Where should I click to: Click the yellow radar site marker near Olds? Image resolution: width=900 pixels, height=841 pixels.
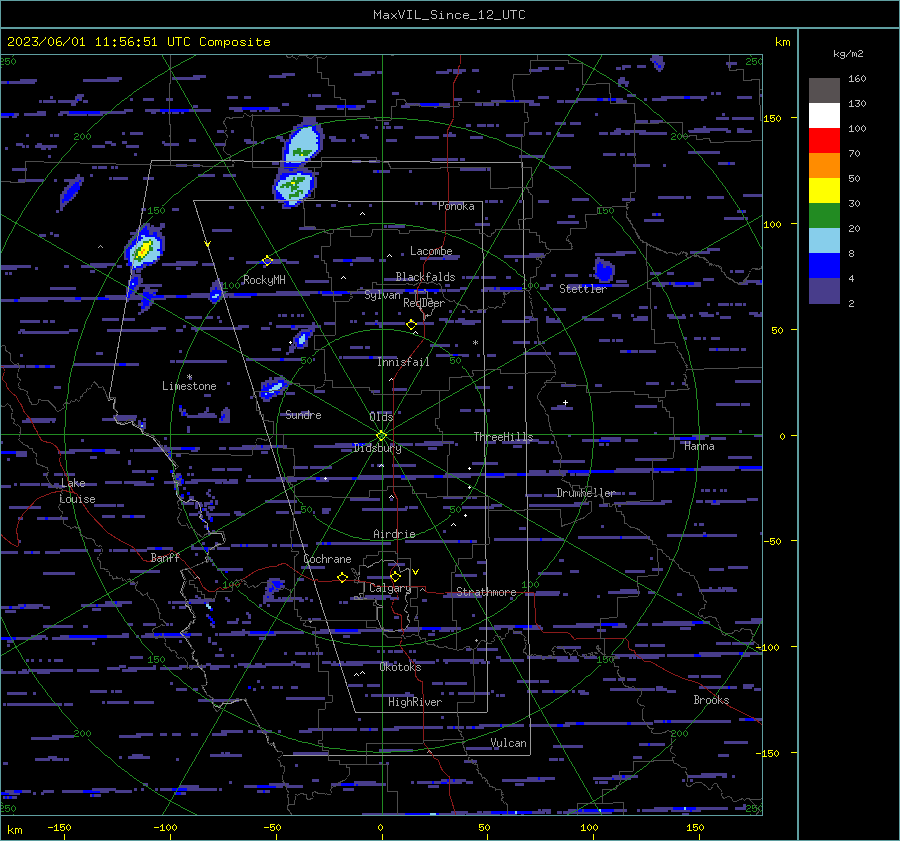[381, 436]
